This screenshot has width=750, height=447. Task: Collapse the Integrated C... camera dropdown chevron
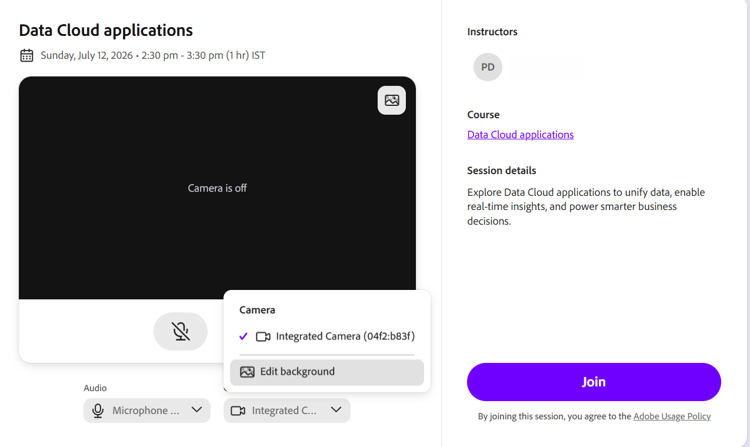[x=336, y=410]
